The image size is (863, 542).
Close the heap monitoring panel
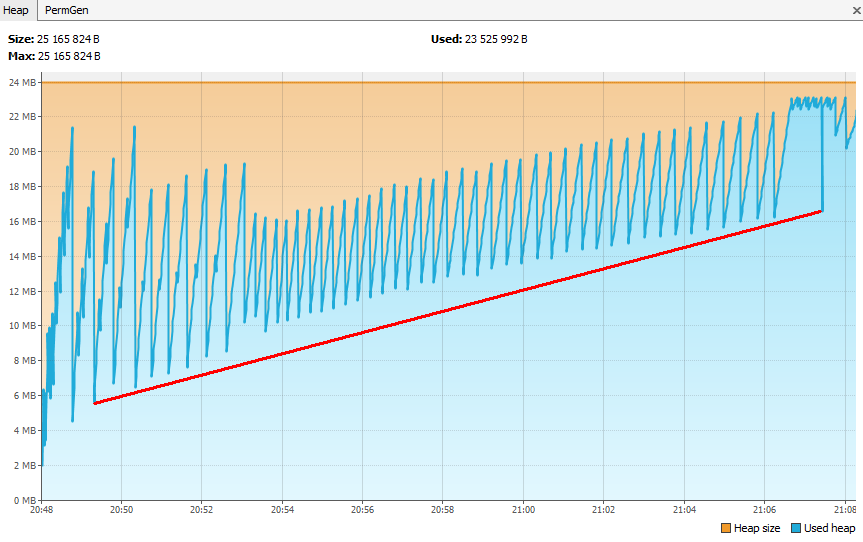coord(855,10)
